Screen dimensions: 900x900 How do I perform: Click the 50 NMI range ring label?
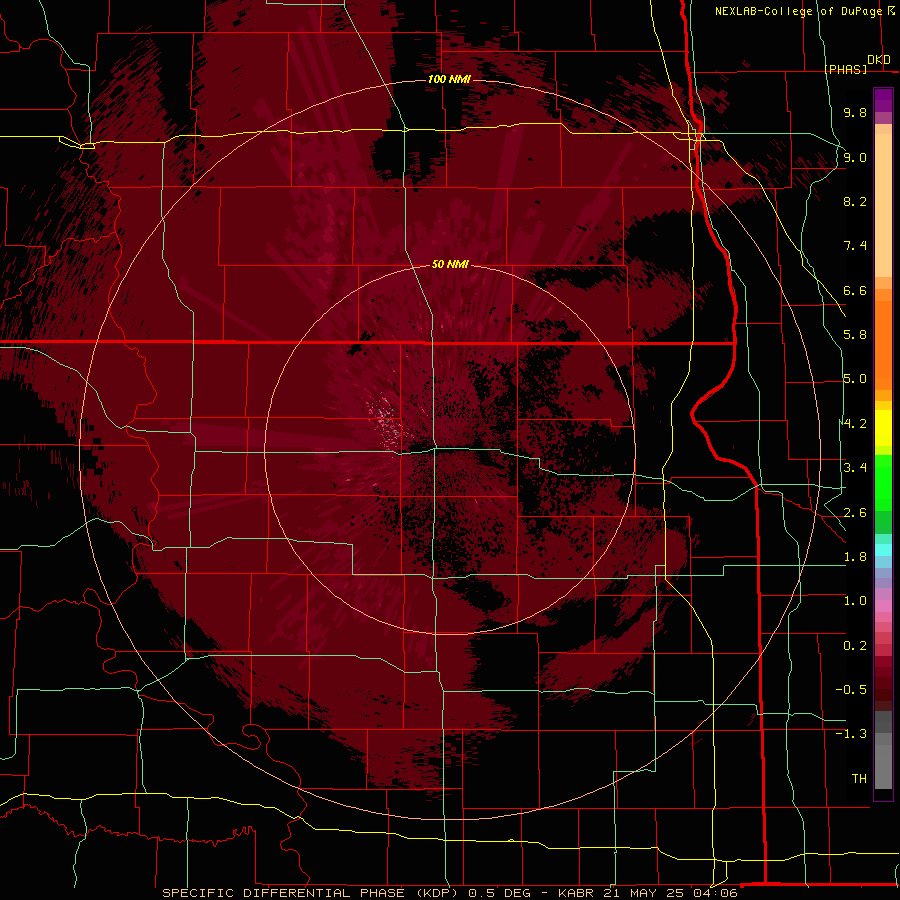(450, 264)
